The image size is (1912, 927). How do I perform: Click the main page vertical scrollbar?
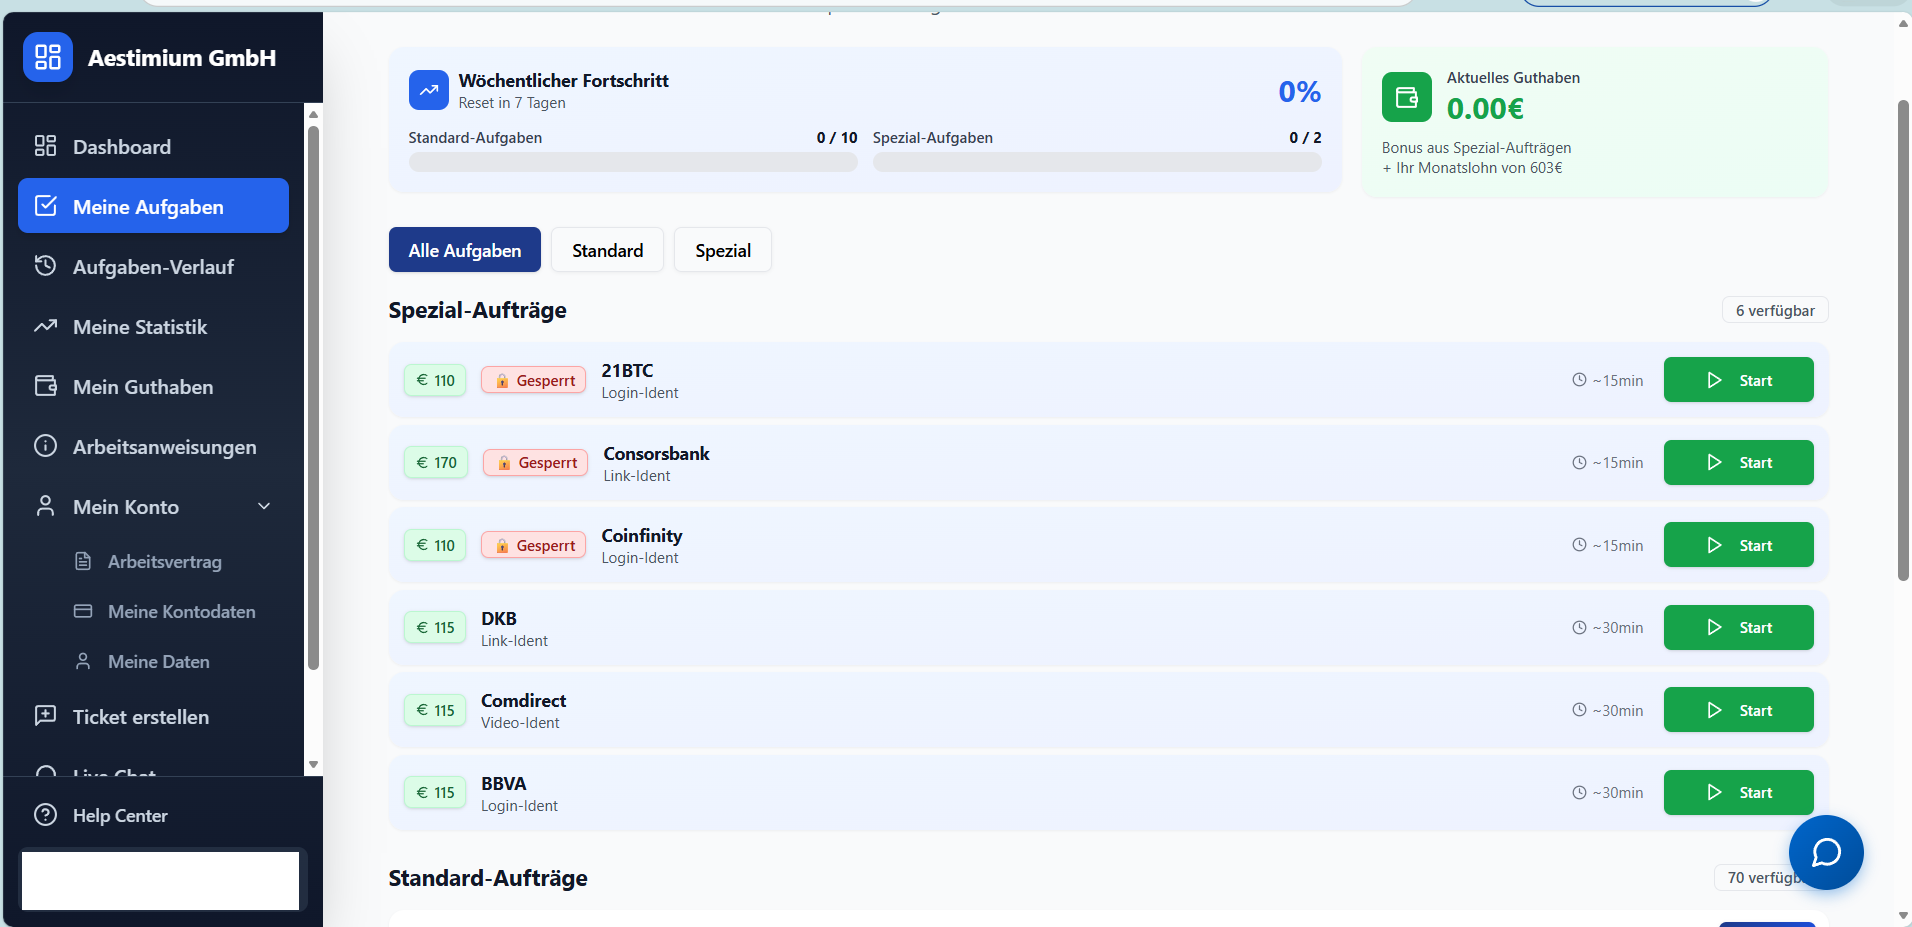(1903, 340)
